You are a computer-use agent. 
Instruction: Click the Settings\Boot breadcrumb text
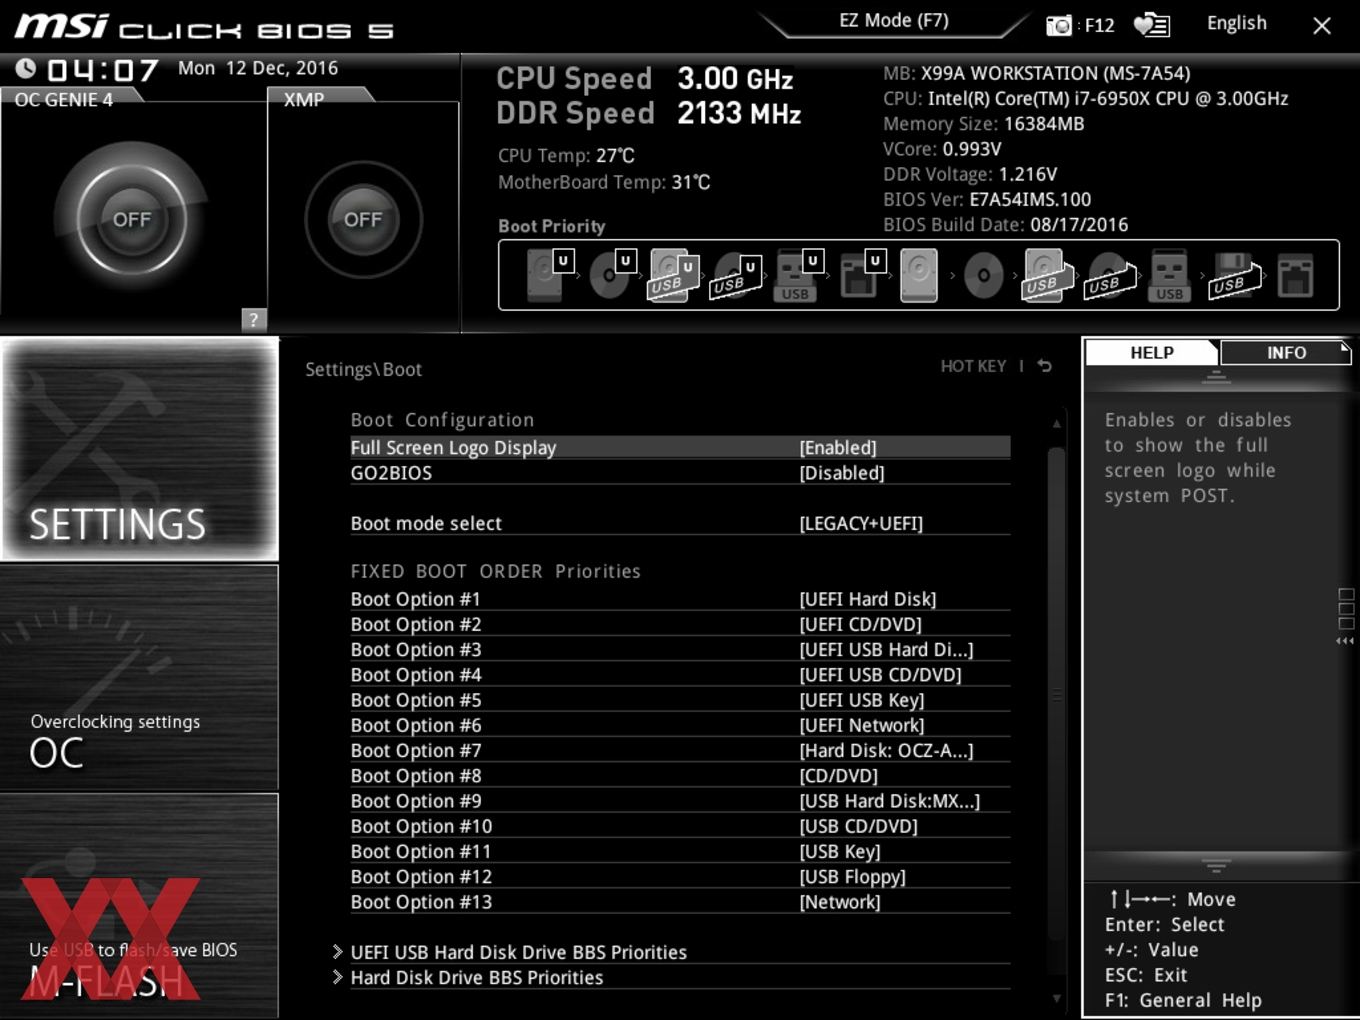(x=363, y=369)
